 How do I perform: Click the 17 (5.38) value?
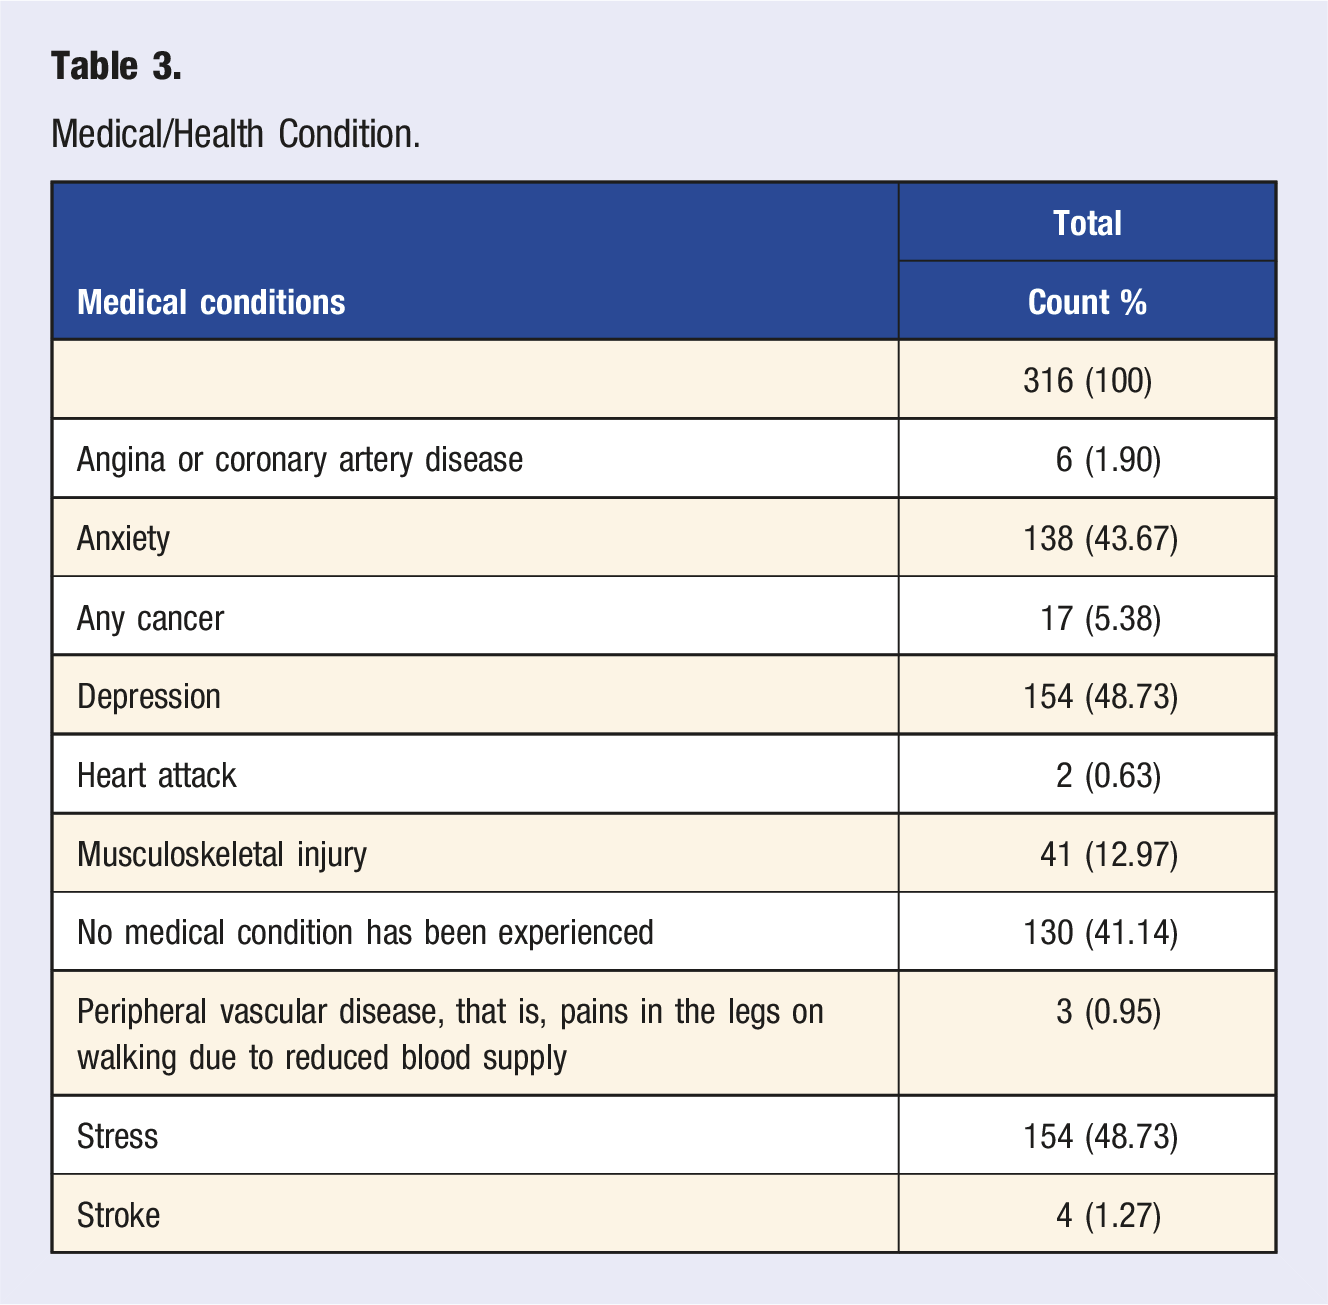(1100, 618)
